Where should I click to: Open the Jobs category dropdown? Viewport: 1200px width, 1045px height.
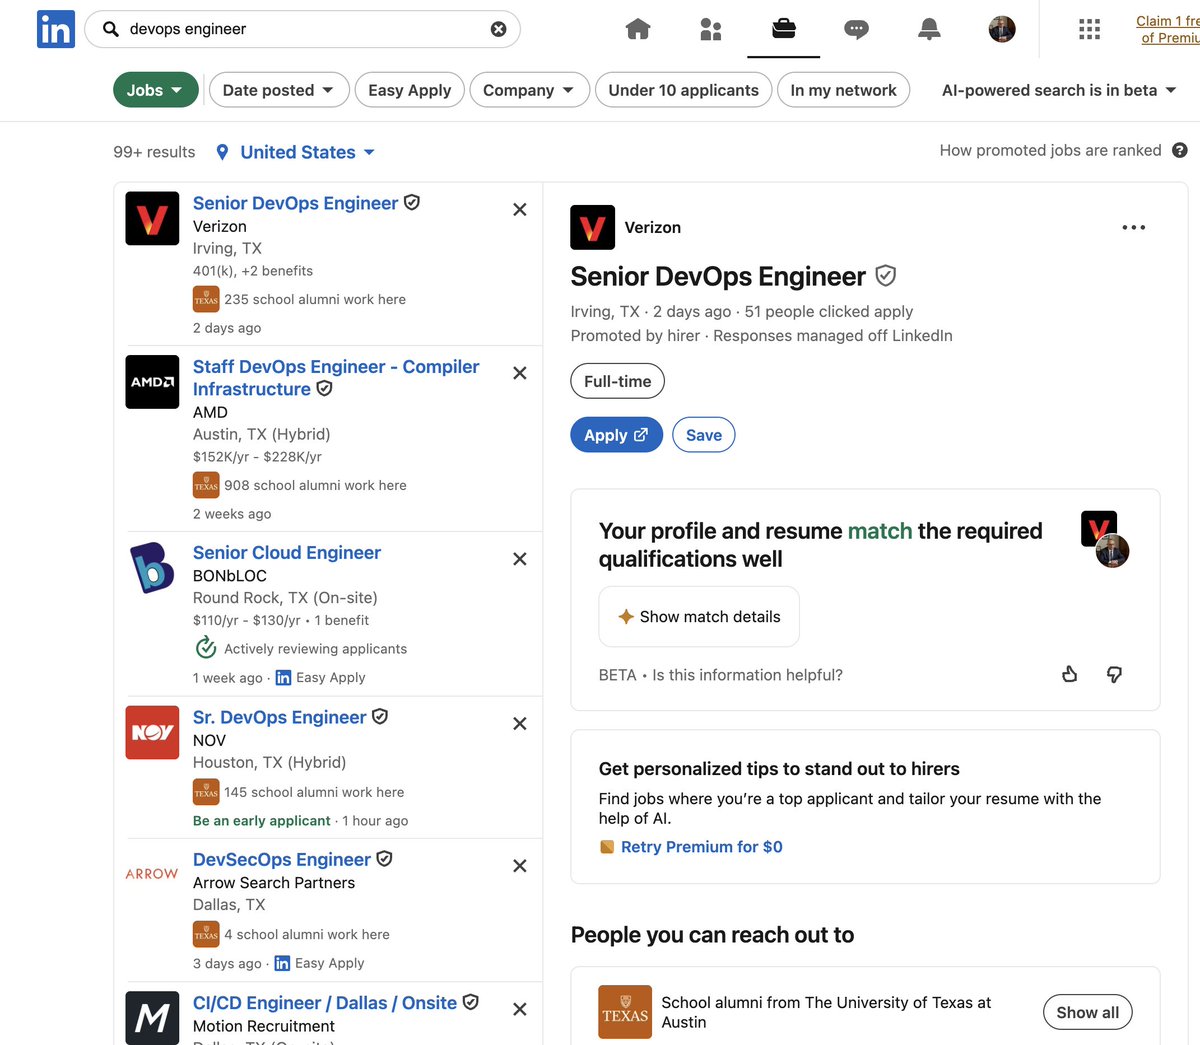(155, 90)
